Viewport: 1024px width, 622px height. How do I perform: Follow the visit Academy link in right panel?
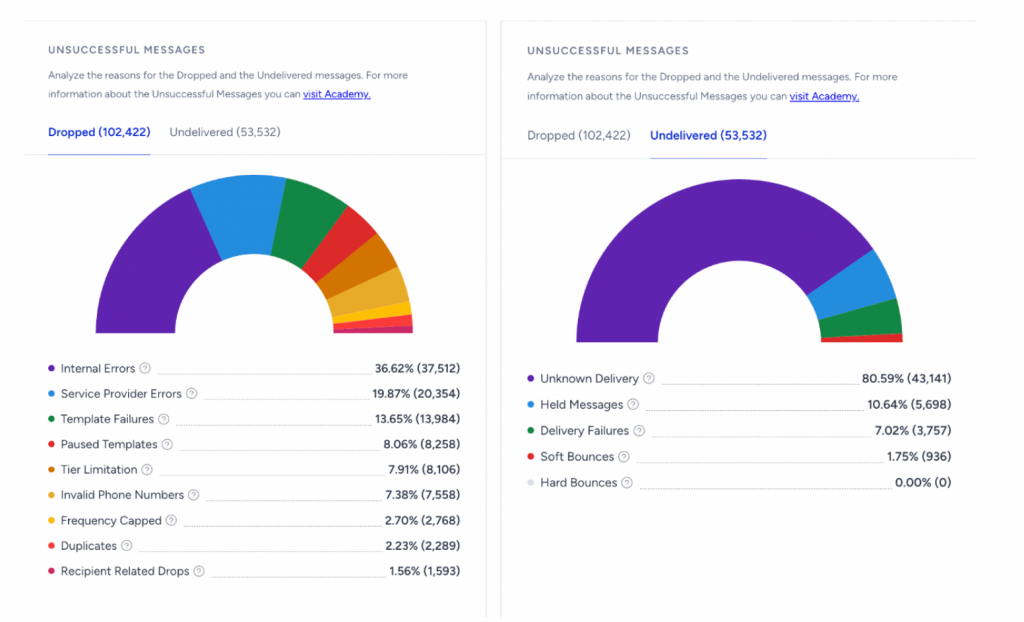[x=824, y=96]
